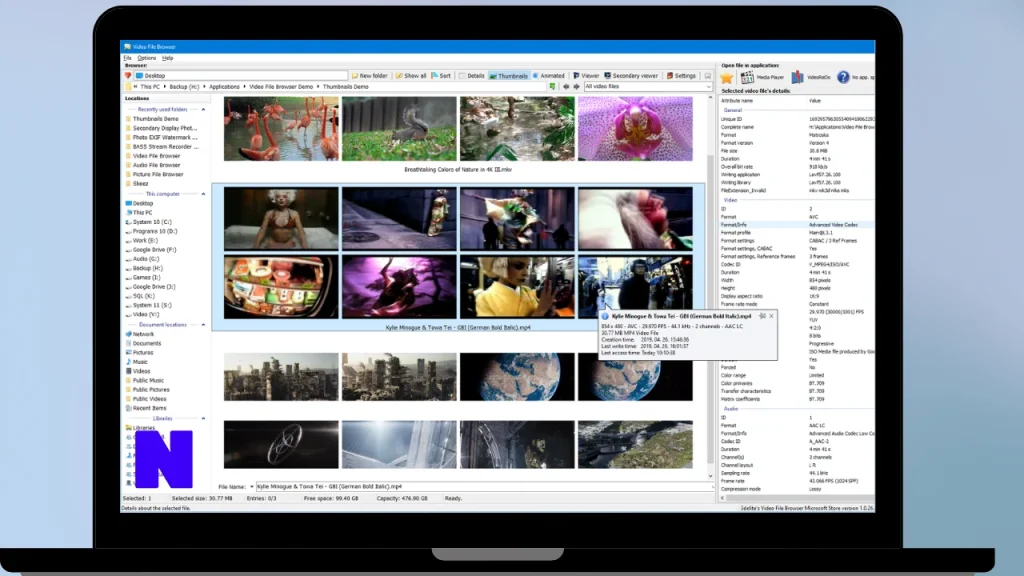Click the blue question mark No app icon

point(843,77)
